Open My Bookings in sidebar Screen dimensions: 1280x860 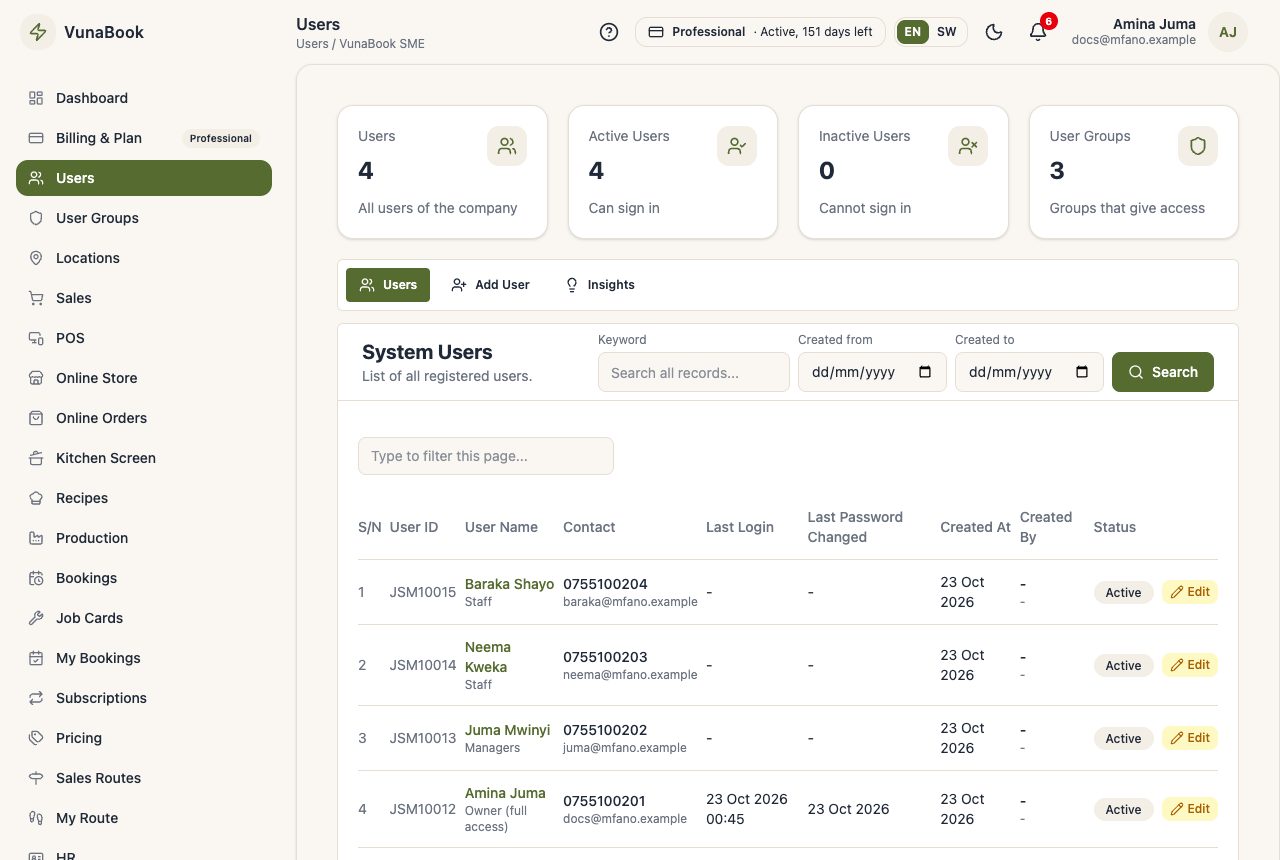pos(144,658)
